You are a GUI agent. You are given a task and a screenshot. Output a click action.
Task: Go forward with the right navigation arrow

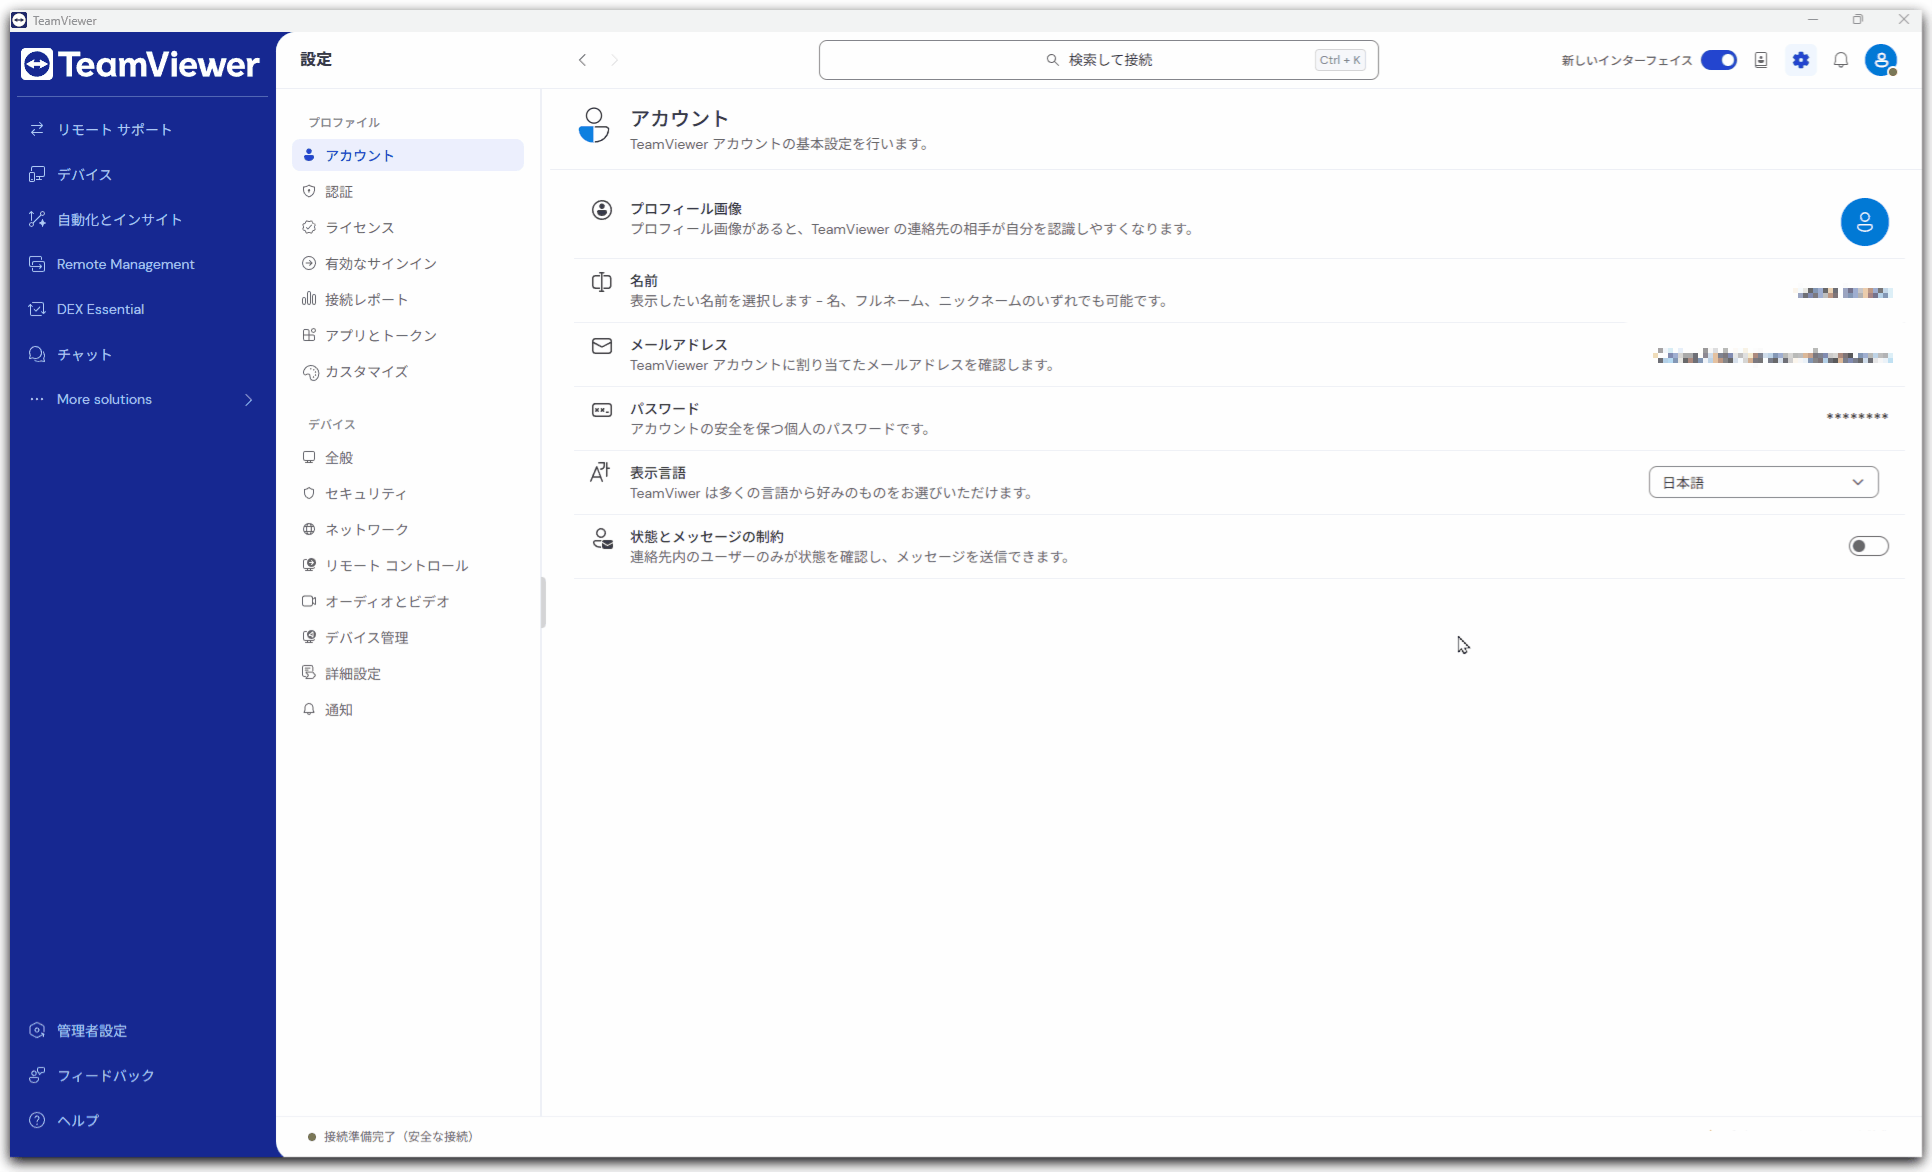pos(615,60)
